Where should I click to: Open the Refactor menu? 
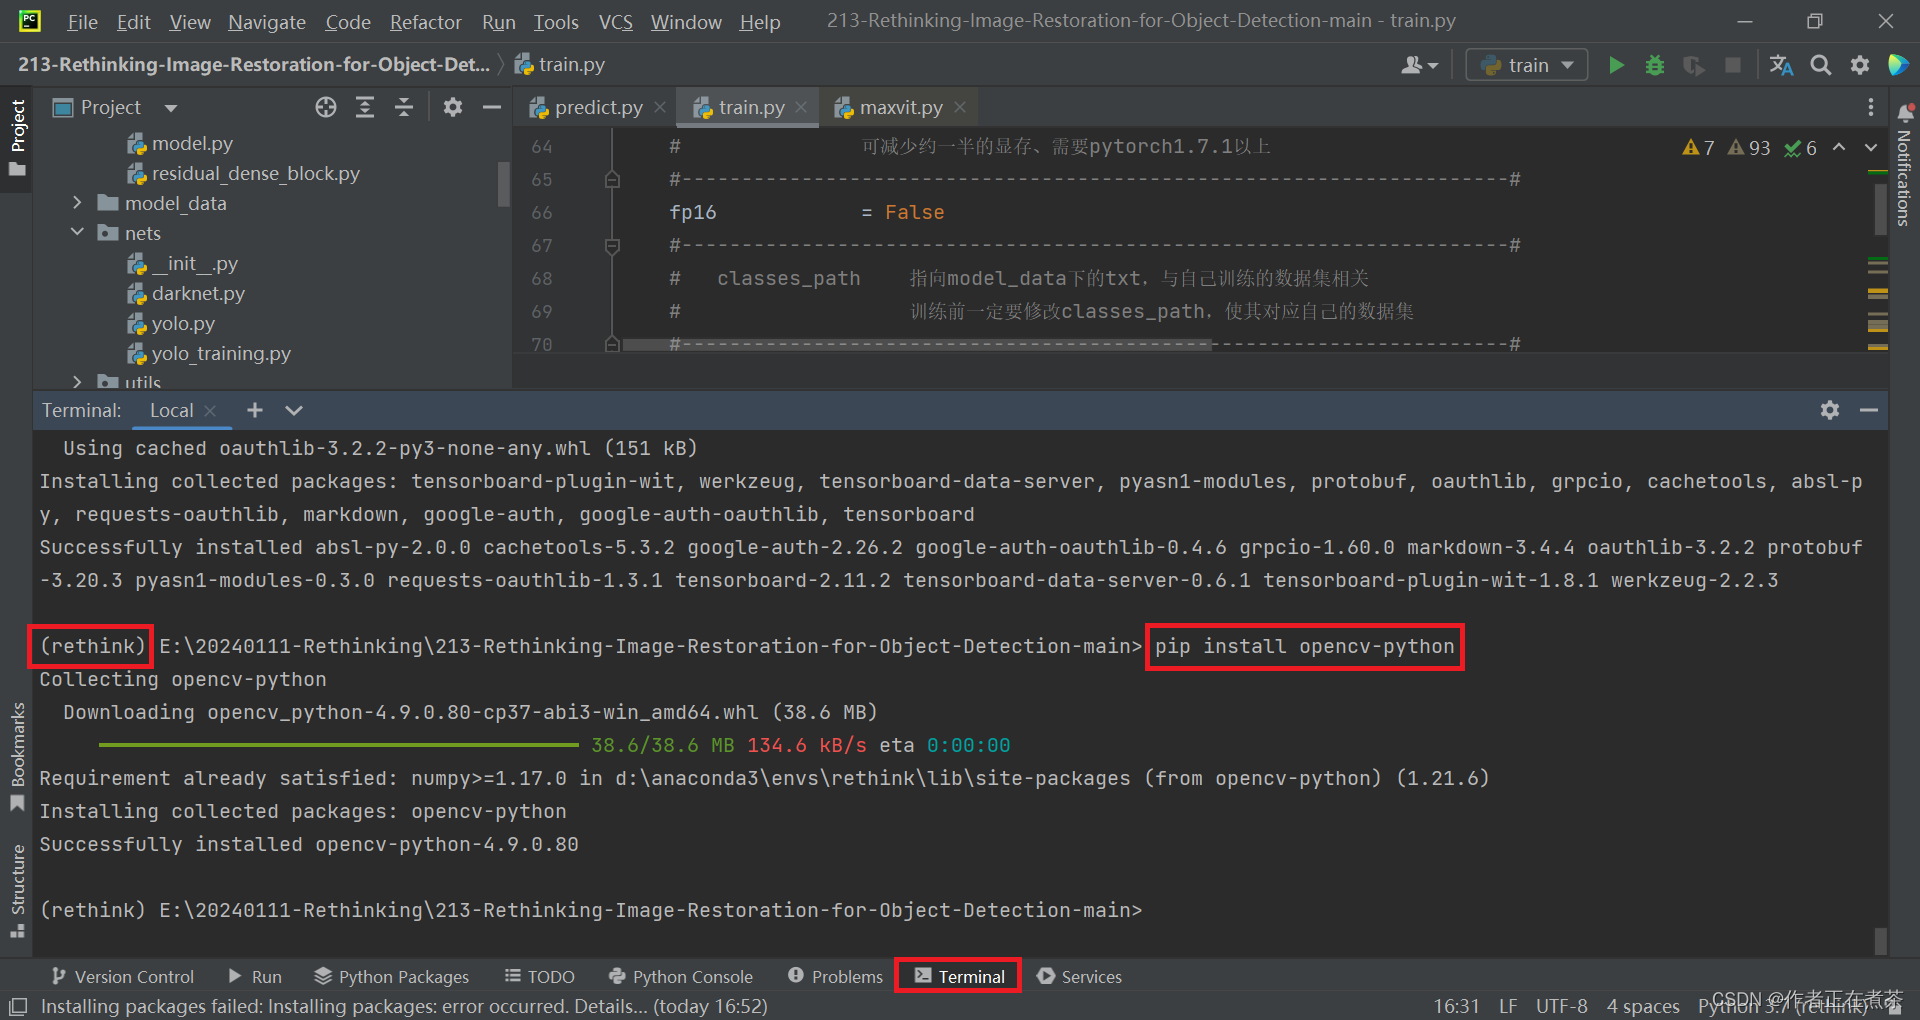(x=425, y=21)
